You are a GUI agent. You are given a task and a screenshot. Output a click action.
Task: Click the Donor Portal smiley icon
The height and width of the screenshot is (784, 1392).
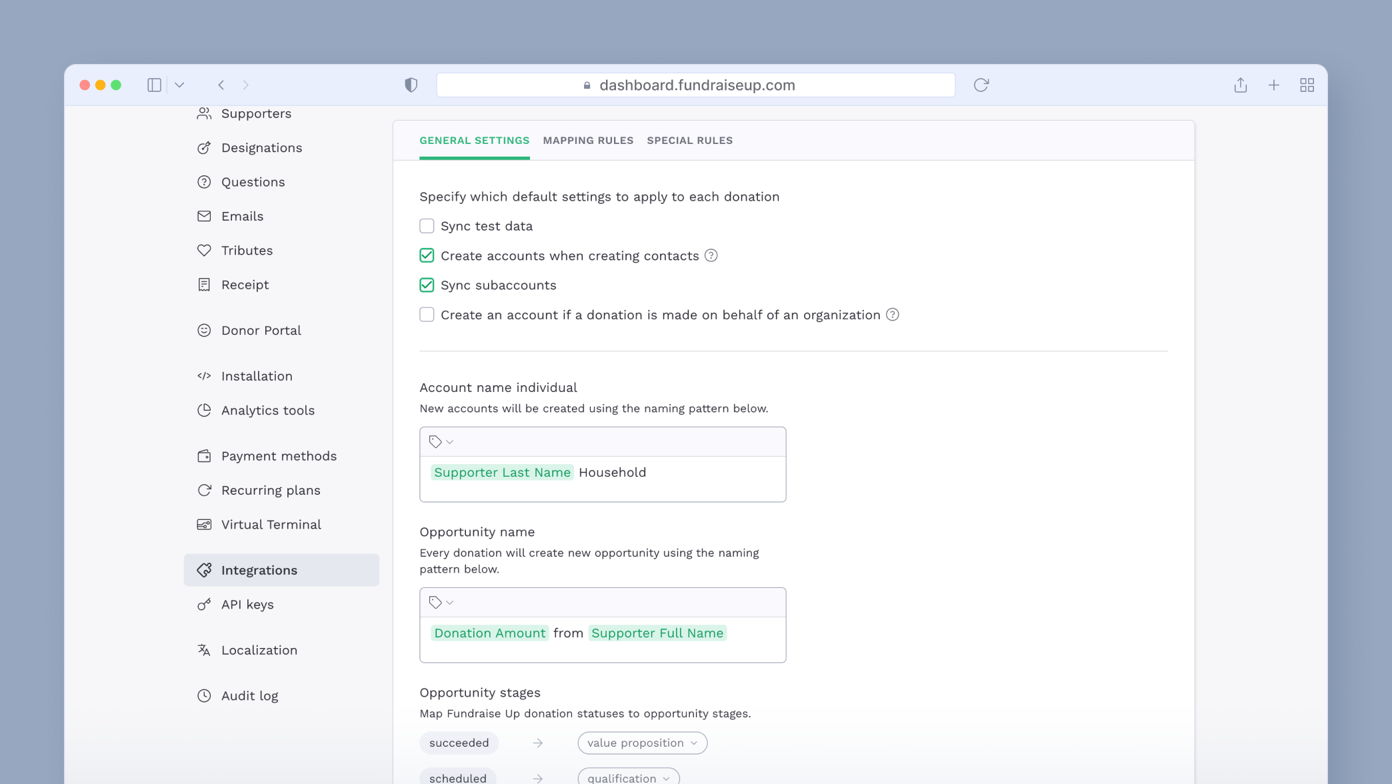[x=203, y=330]
